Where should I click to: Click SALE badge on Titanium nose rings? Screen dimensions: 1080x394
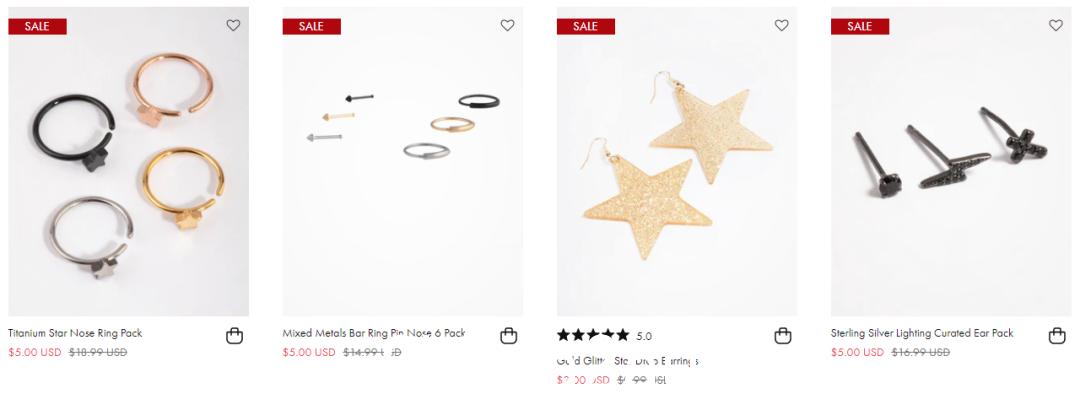(37, 27)
